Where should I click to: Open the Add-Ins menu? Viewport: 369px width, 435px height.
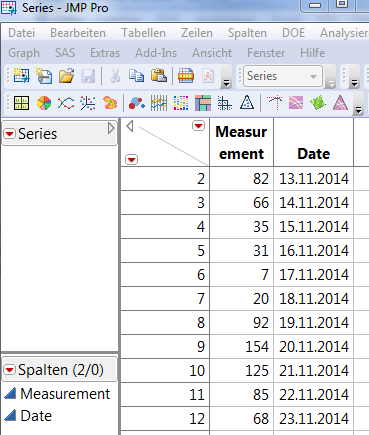[x=156, y=53]
